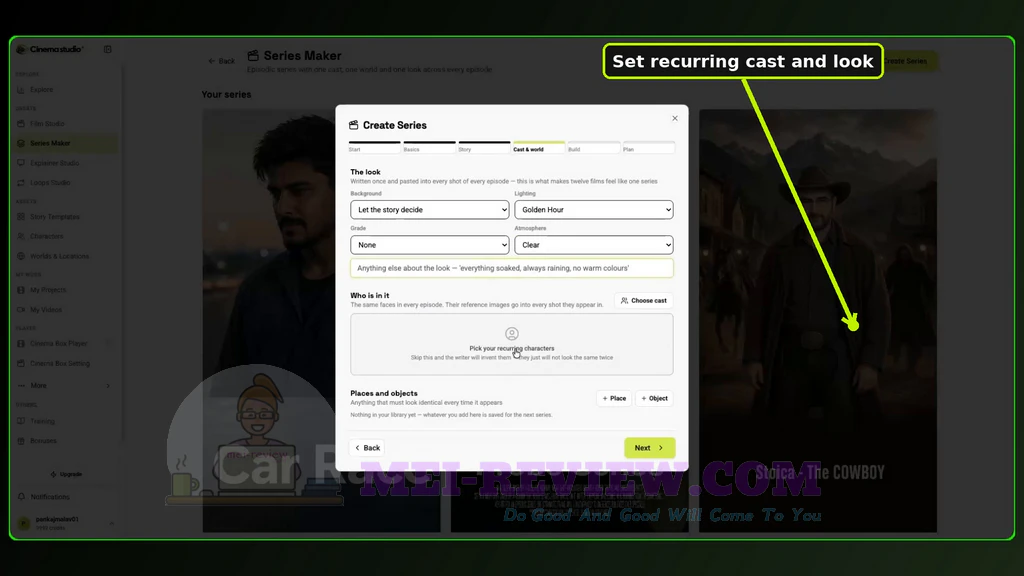Add an Object to the series
This screenshot has width=1024, height=576.
654,398
